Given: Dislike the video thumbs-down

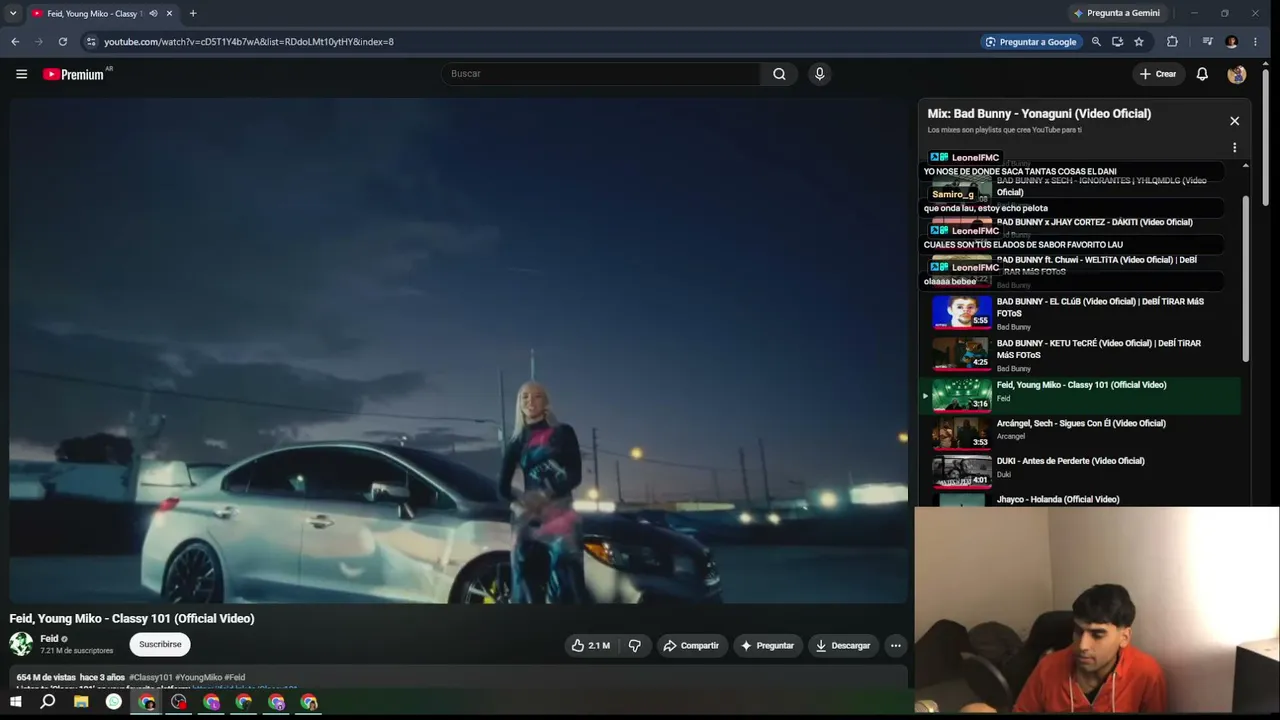Looking at the screenshot, I should tap(634, 646).
